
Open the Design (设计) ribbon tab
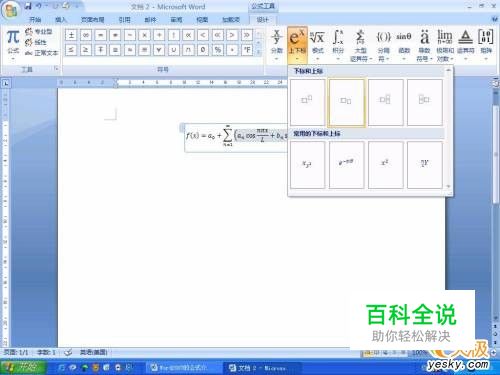262,20
